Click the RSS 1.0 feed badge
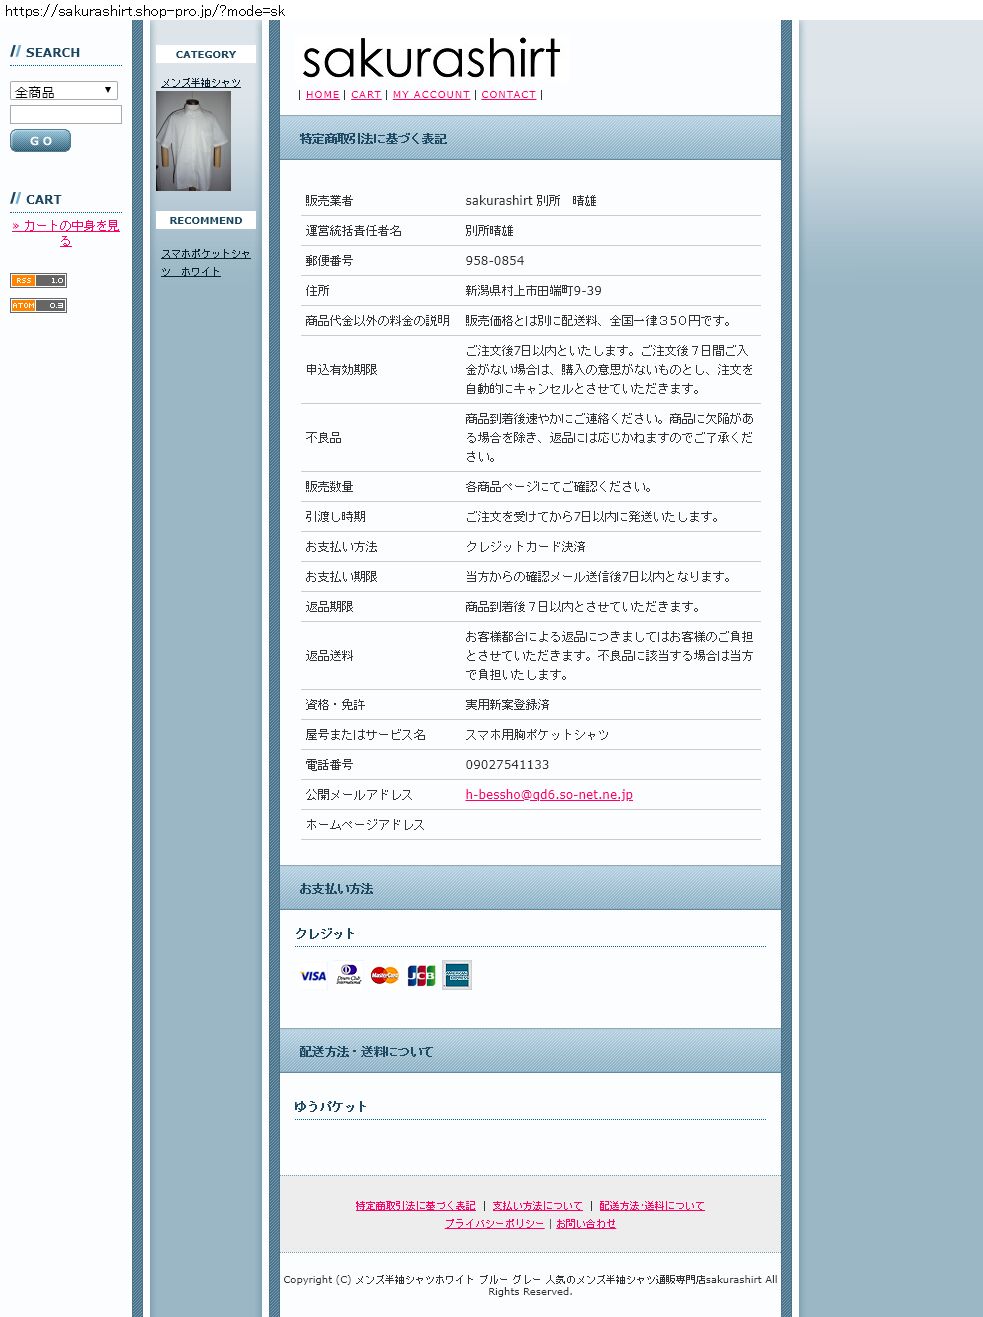This screenshot has height=1317, width=983. [x=38, y=281]
